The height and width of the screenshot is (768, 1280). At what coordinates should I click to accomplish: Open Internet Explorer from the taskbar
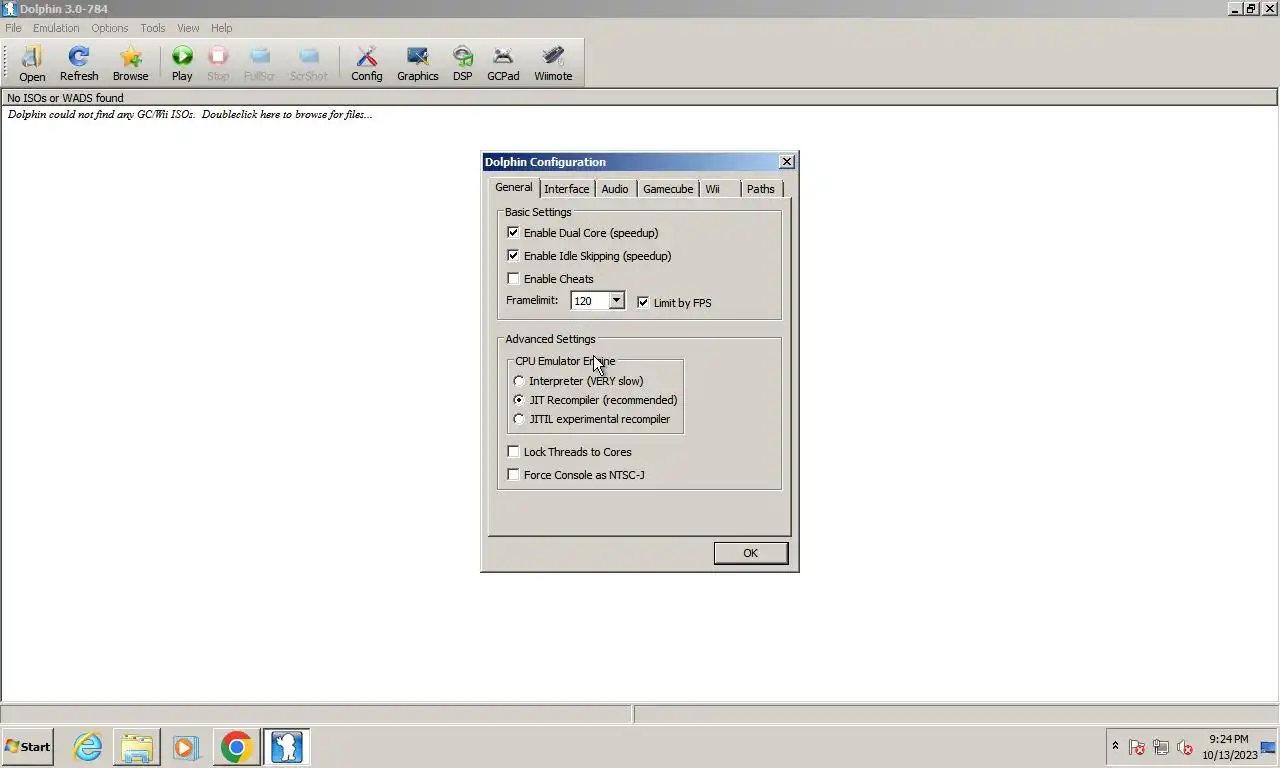88,747
